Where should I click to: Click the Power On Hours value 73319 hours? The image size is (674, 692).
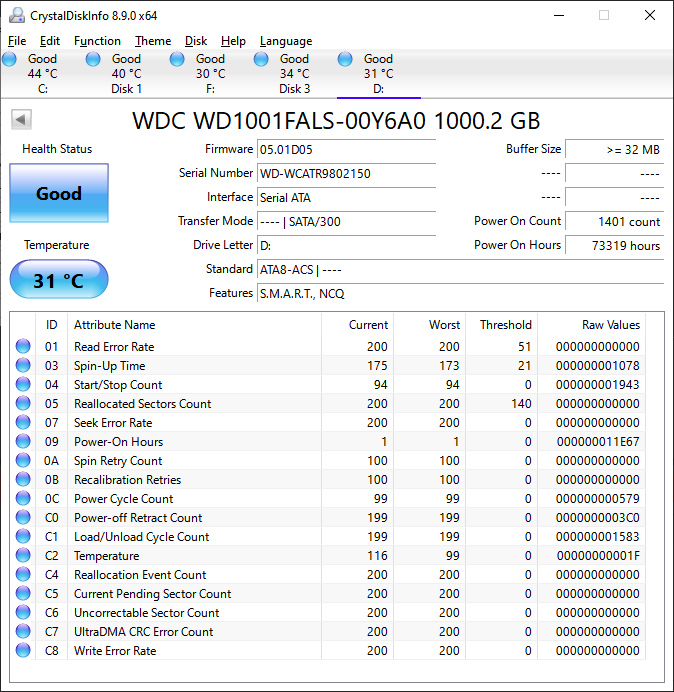[x=614, y=245]
